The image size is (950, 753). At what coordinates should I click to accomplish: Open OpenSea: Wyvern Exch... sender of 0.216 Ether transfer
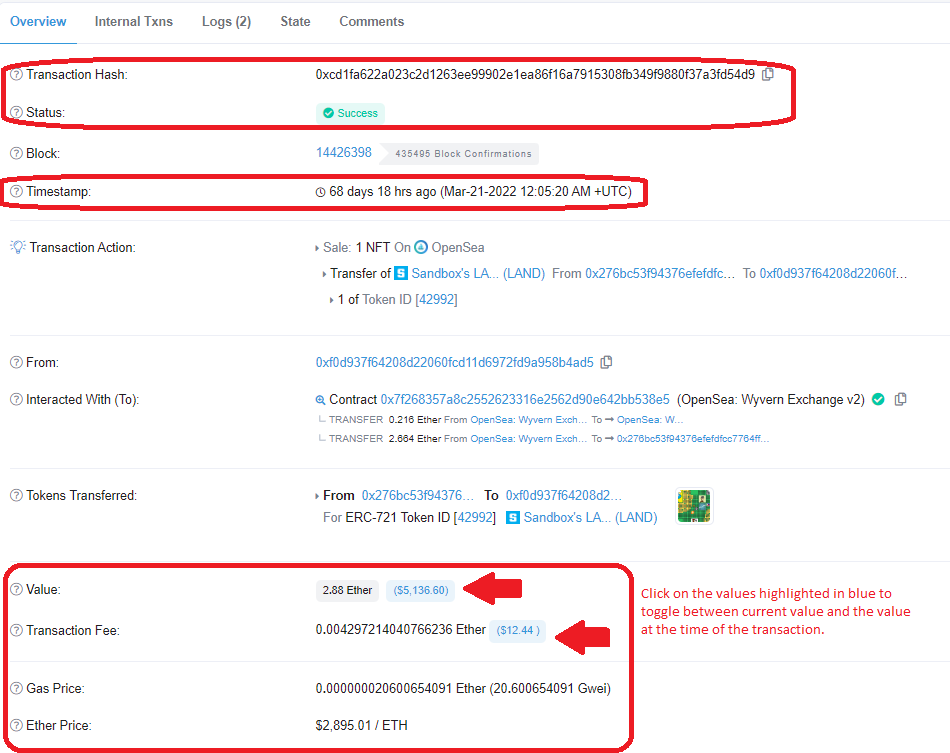[x=528, y=419]
